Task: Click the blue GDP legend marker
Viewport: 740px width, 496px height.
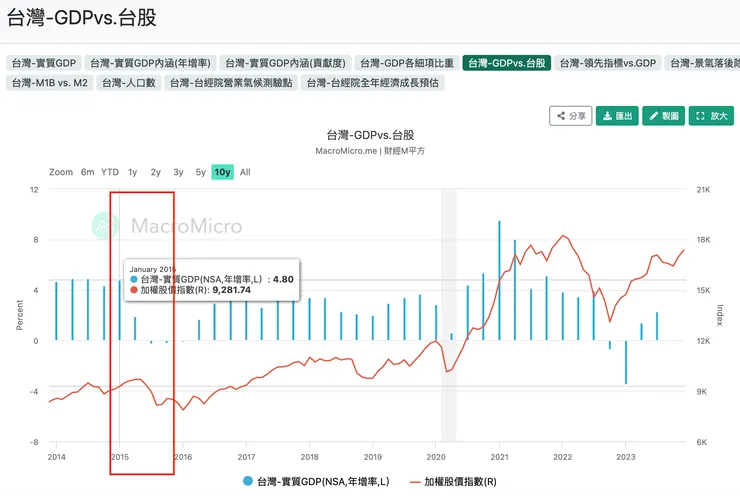Action: tap(248, 481)
